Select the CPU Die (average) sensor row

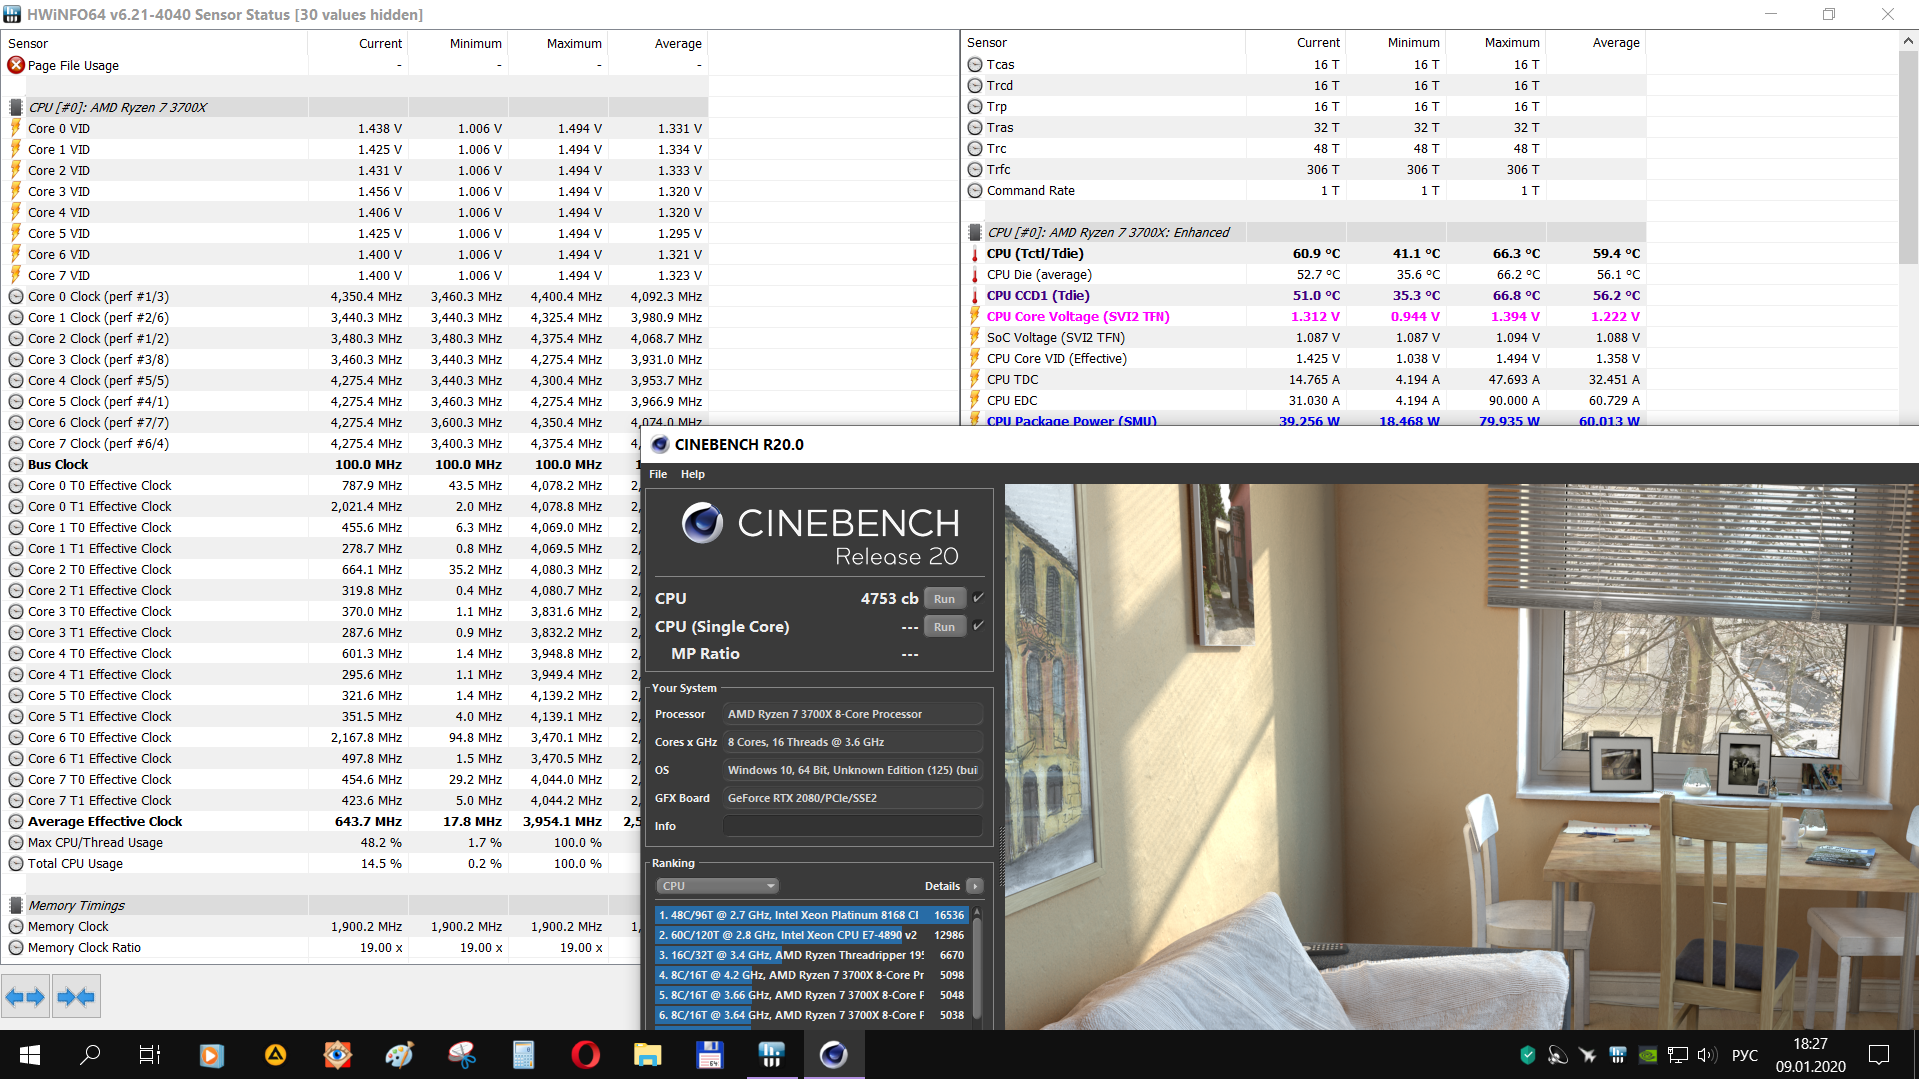(1304, 275)
